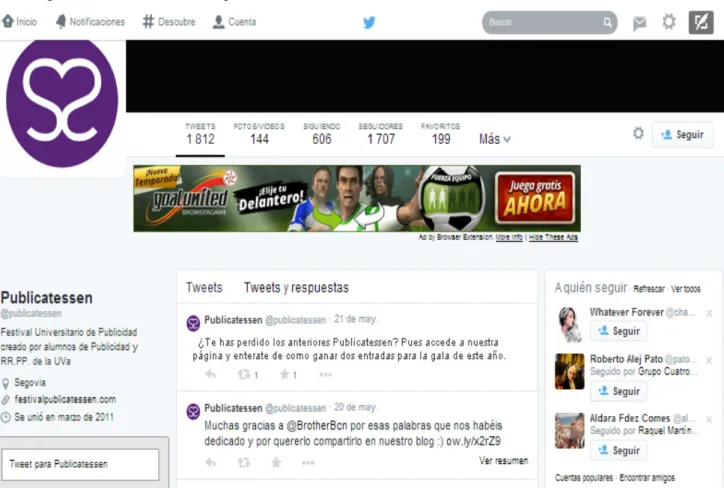Screen dimensions: 724x488
Task: Click the Twitter bird logo
Action: coord(369,22)
